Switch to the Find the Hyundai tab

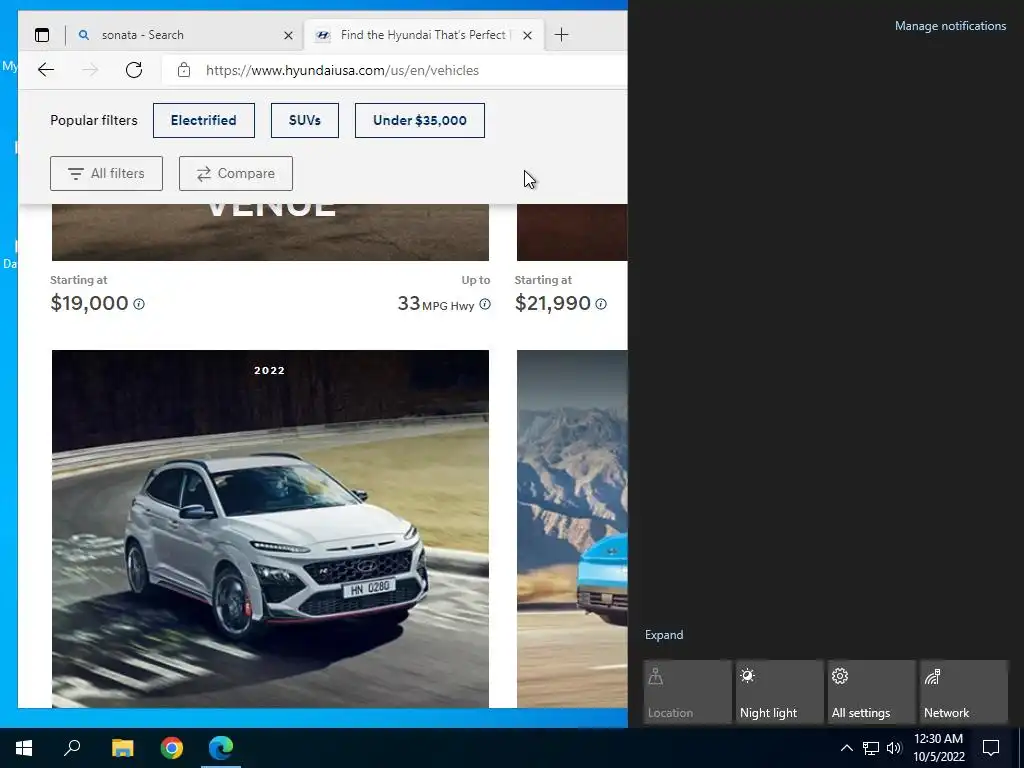tap(421, 35)
